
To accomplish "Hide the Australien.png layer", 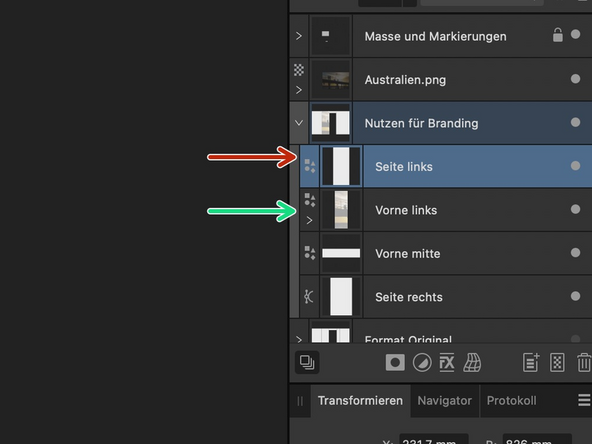I will tap(575, 79).
